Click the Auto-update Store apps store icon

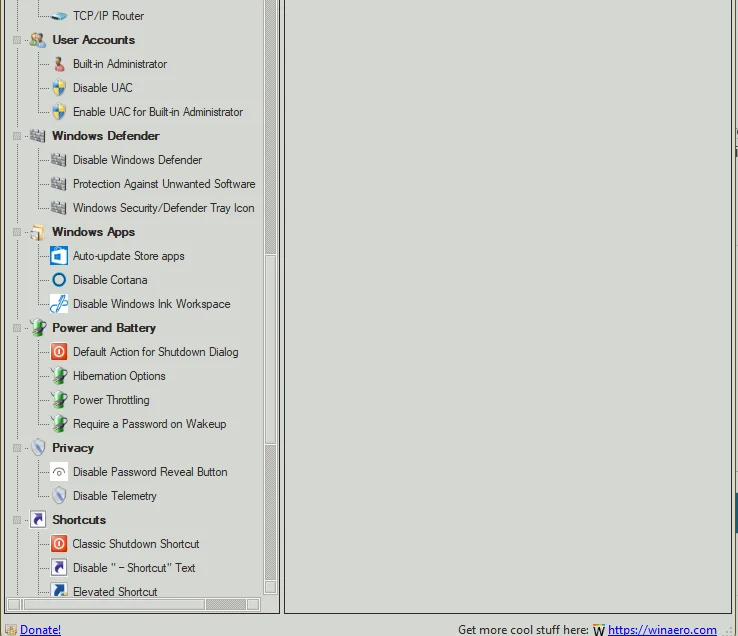click(x=59, y=256)
